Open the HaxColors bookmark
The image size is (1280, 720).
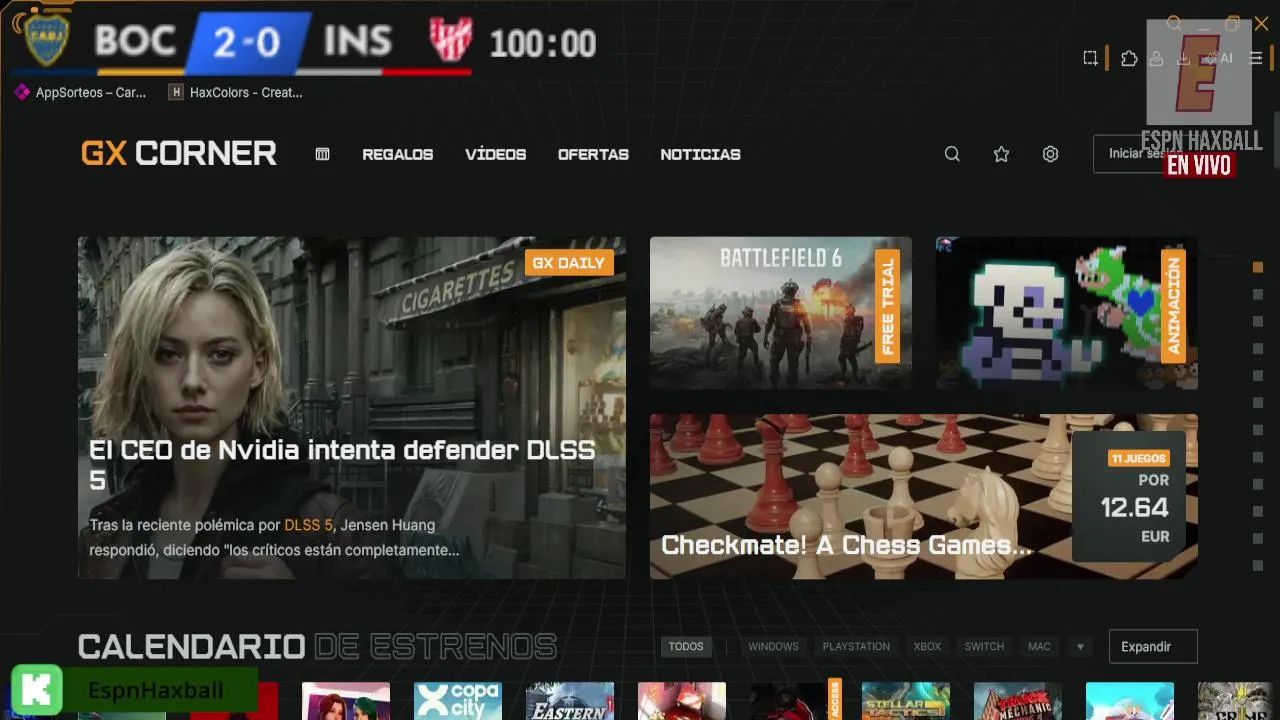(x=236, y=92)
